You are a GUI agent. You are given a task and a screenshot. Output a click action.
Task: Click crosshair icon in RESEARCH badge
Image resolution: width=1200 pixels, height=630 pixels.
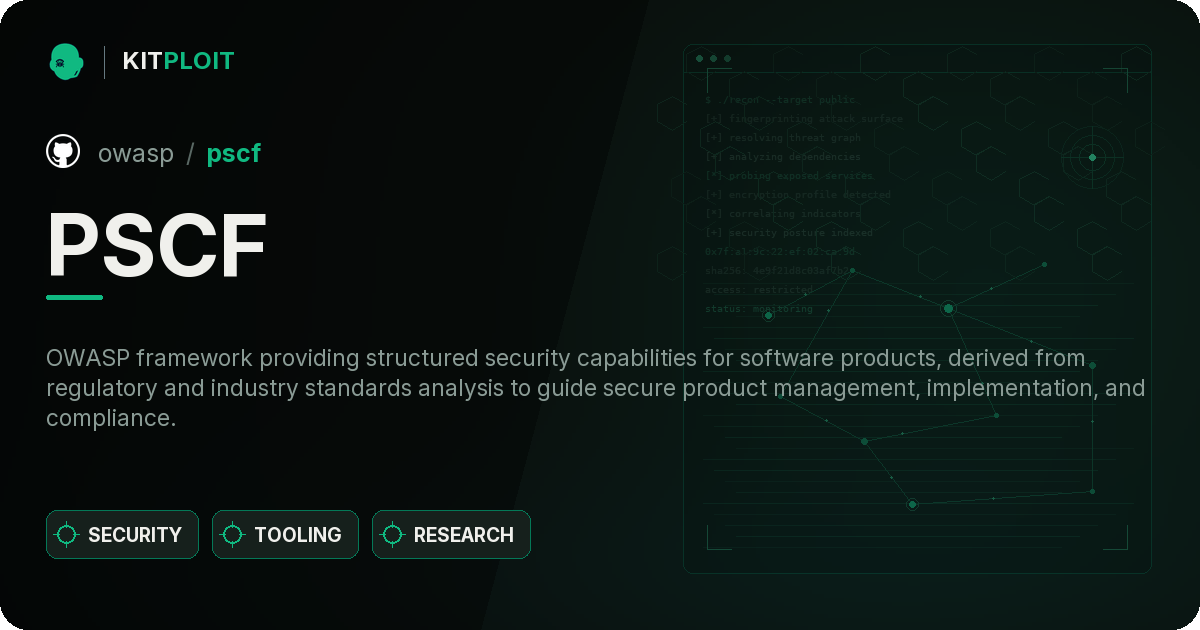pos(393,535)
